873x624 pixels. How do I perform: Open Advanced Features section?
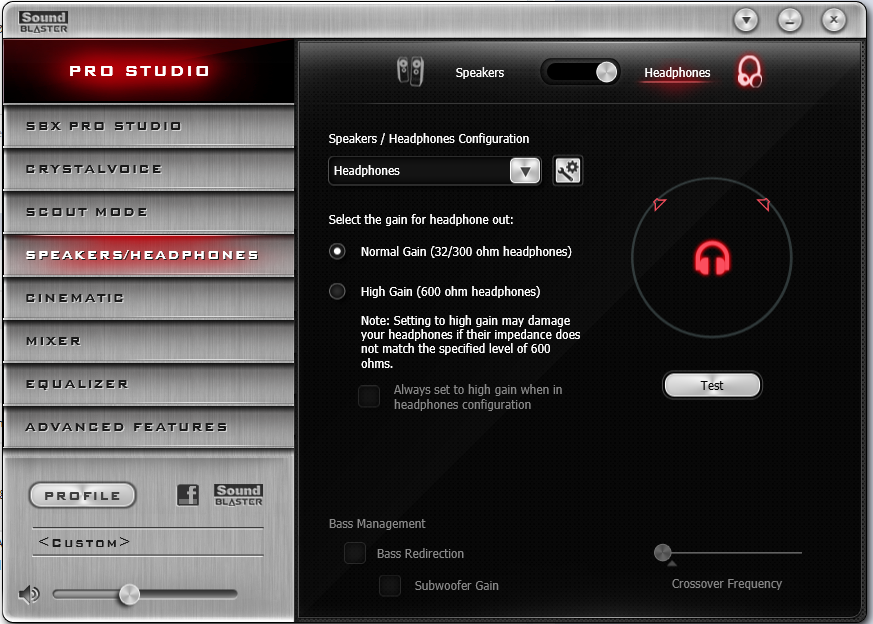(149, 427)
